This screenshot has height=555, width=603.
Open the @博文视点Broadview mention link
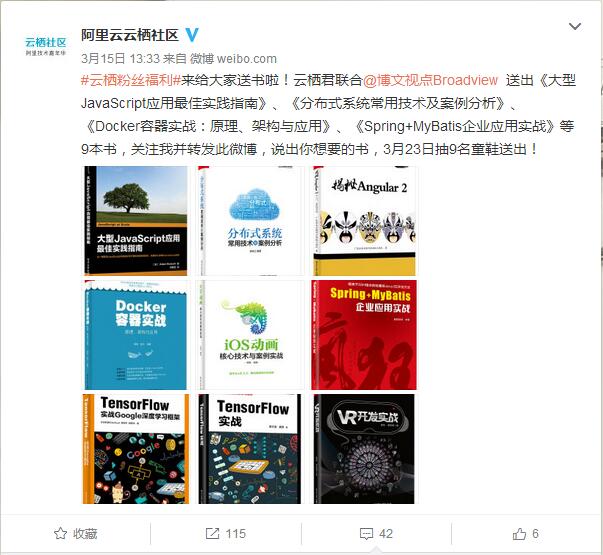(x=430, y=80)
